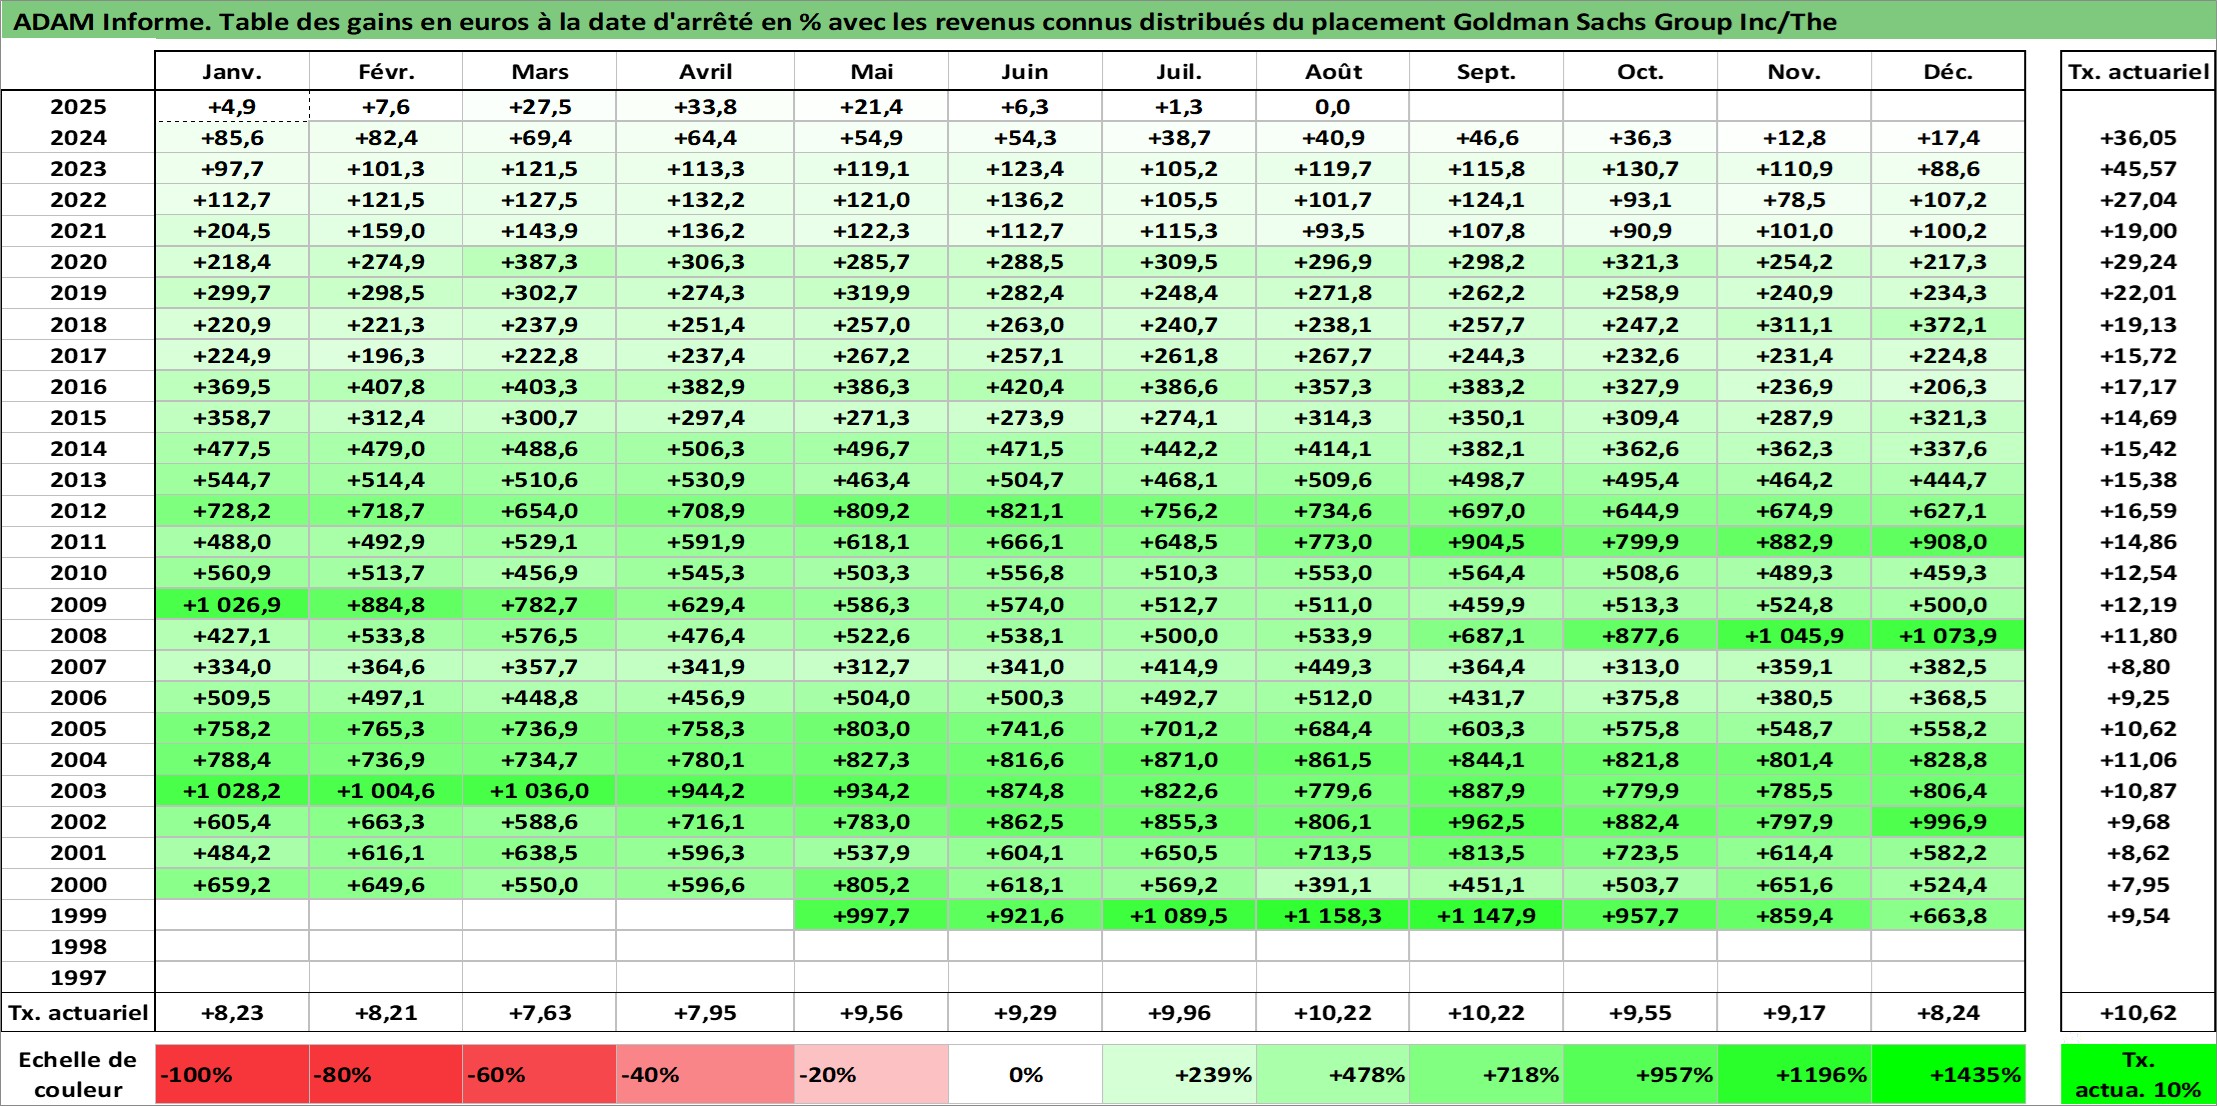
Task: Select the 2007 actuarial rate '+8,80'
Action: click(2138, 666)
